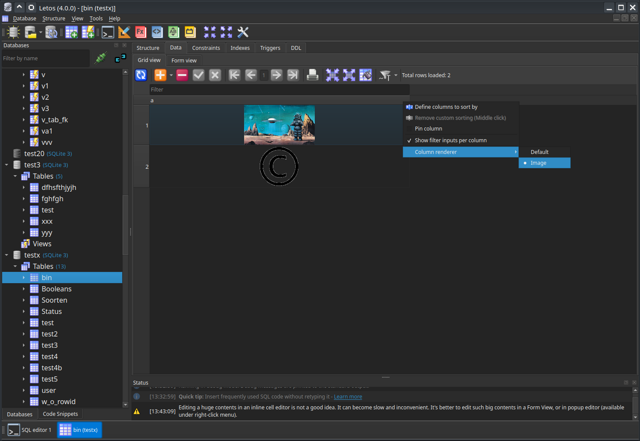Rollback changes with the grey X icon

point(215,75)
